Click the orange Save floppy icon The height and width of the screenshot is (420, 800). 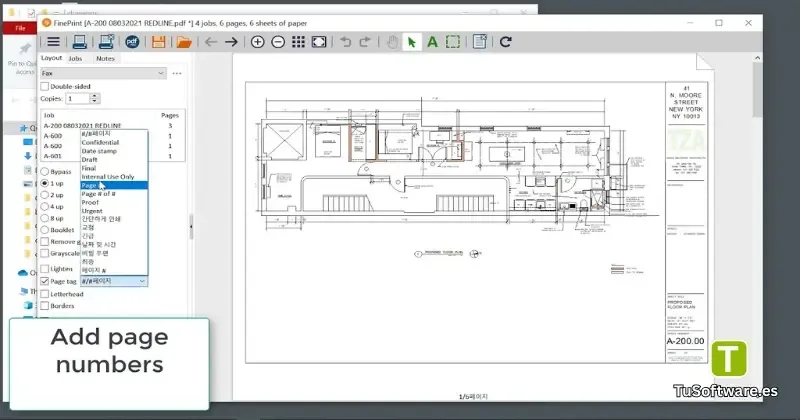pyautogui.click(x=158, y=42)
